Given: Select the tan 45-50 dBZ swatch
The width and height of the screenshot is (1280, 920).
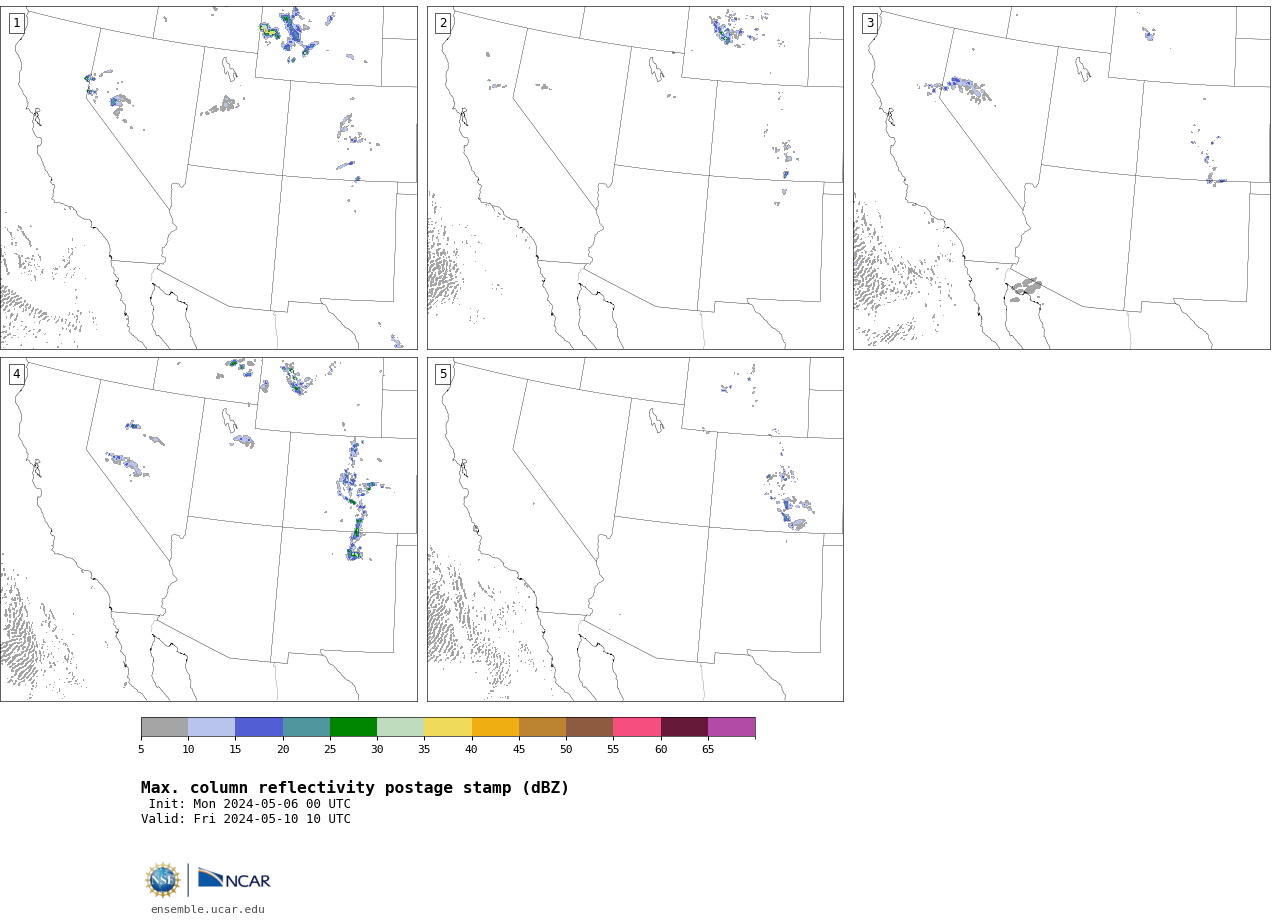Looking at the screenshot, I should pyautogui.click(x=542, y=727).
